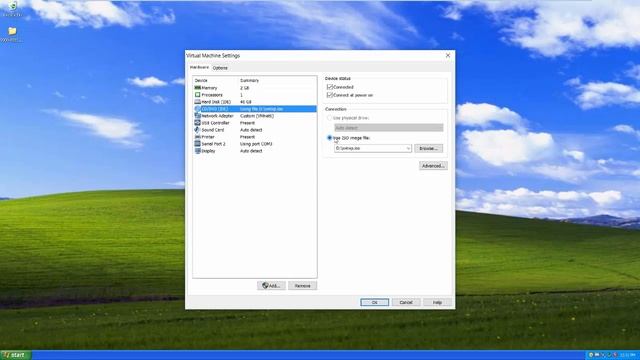Select the USB Controller icon
Screen dimensions: 640x360
click(198, 123)
